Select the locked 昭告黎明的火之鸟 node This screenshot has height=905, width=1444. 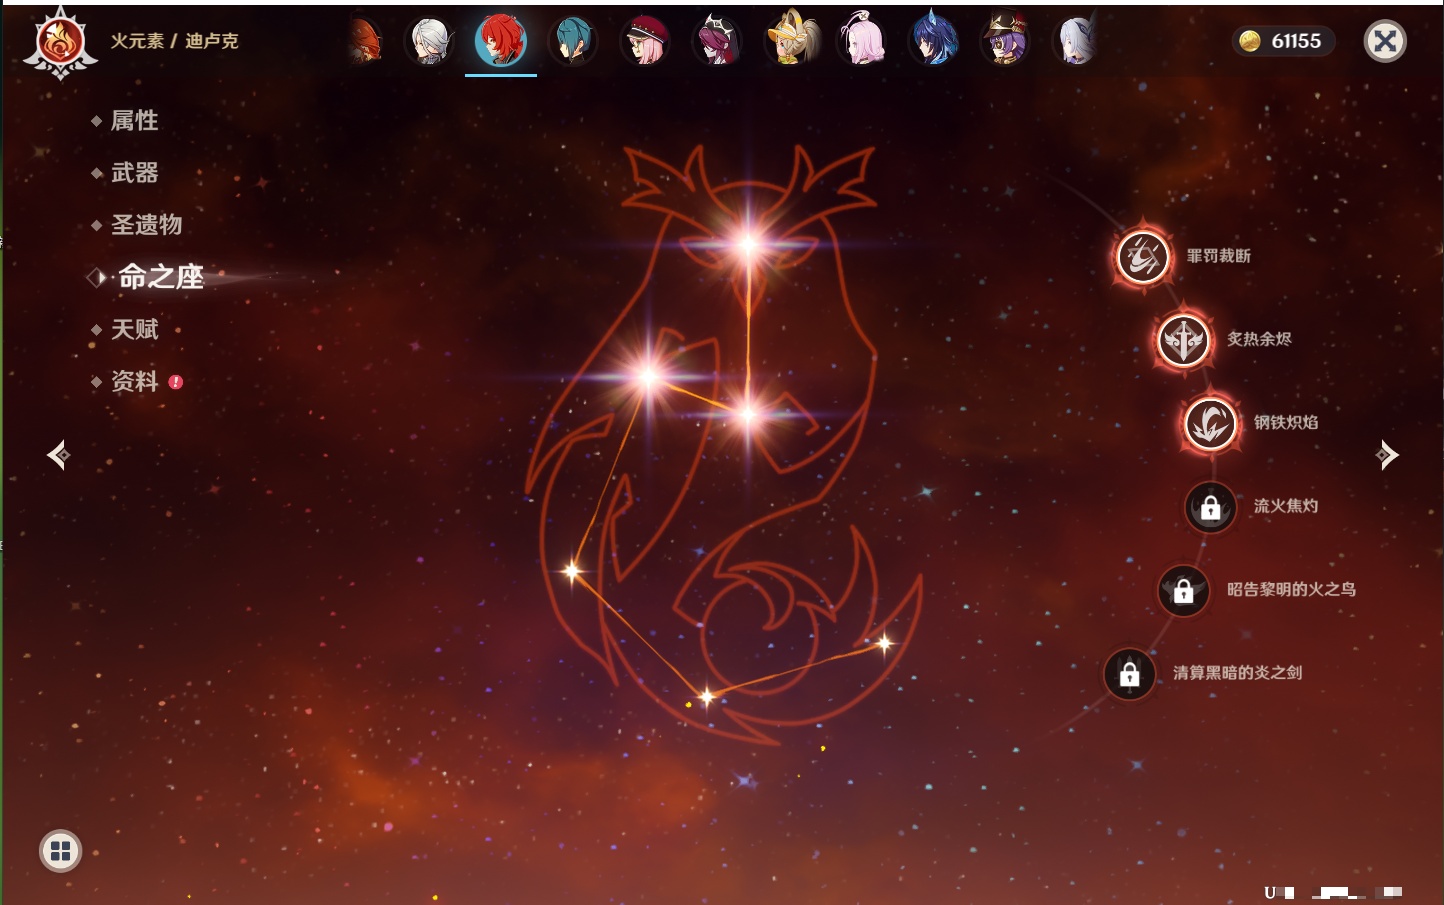click(x=1184, y=590)
